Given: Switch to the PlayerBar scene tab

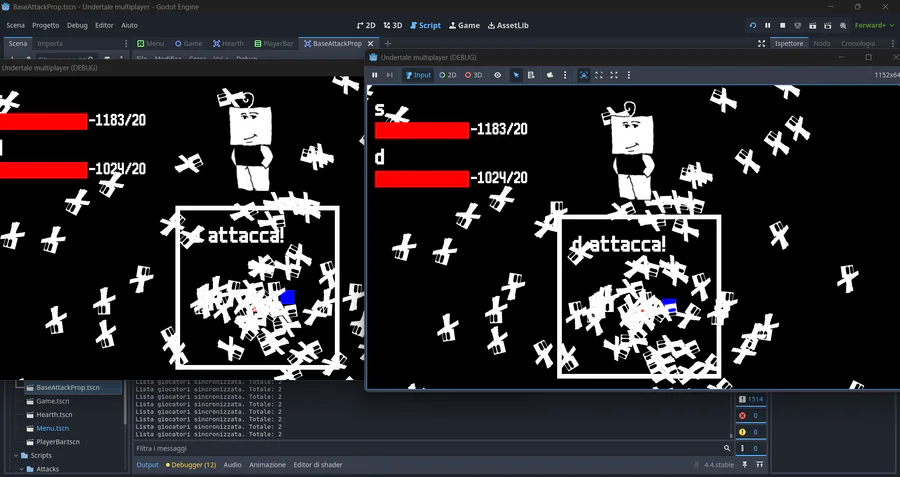Looking at the screenshot, I should 274,44.
